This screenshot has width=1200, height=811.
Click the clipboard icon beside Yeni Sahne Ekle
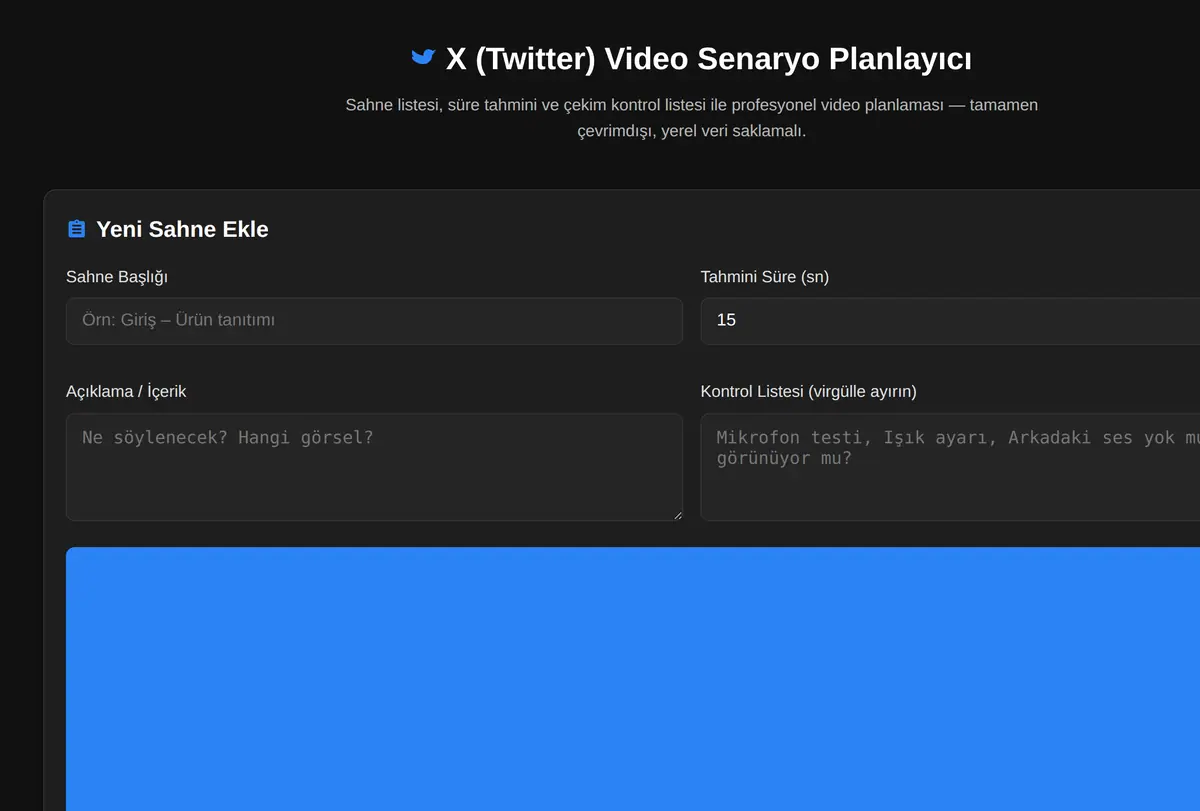(x=76, y=229)
